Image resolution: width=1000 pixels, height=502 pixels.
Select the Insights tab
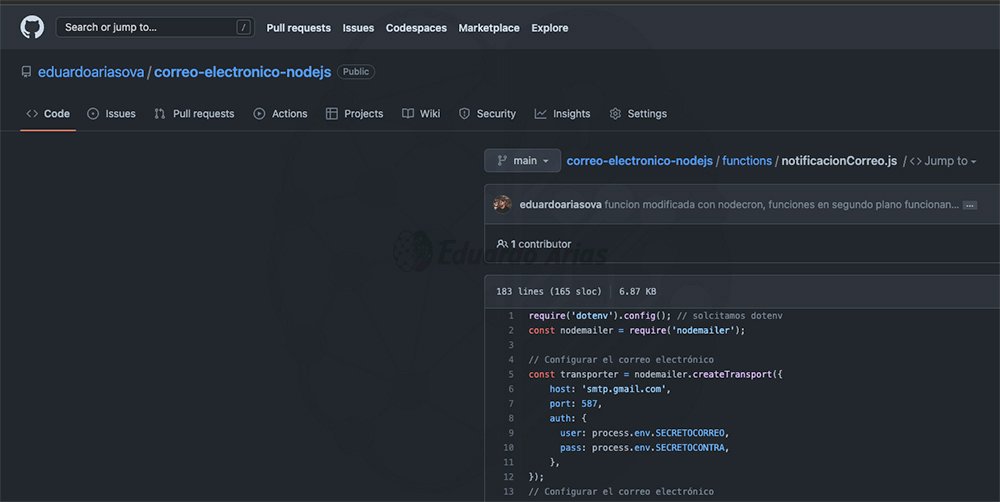tap(562, 114)
